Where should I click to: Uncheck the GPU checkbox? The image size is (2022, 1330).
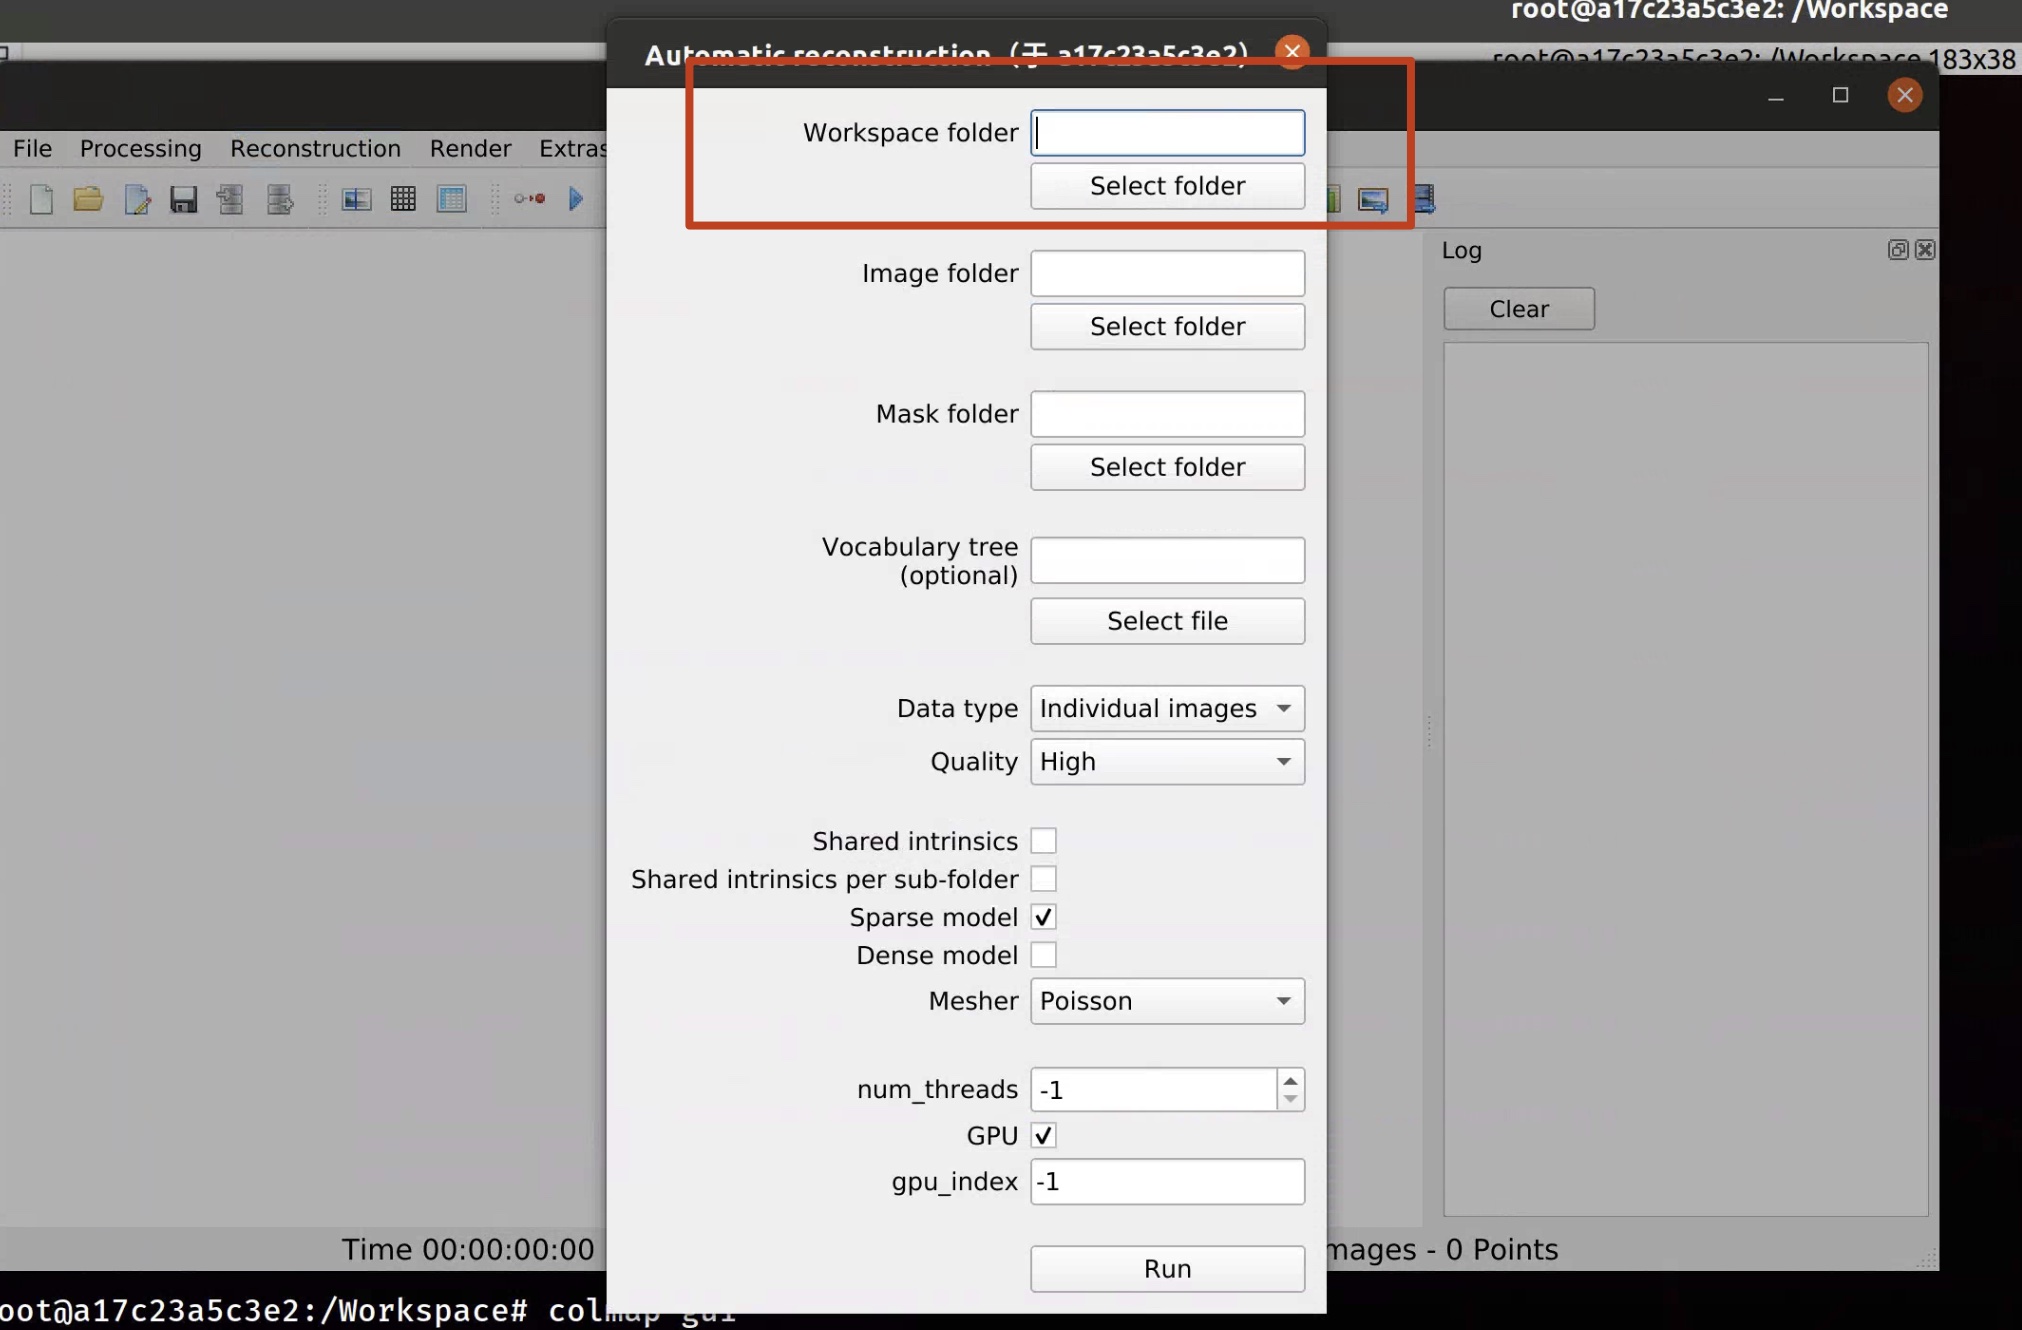click(1043, 1135)
